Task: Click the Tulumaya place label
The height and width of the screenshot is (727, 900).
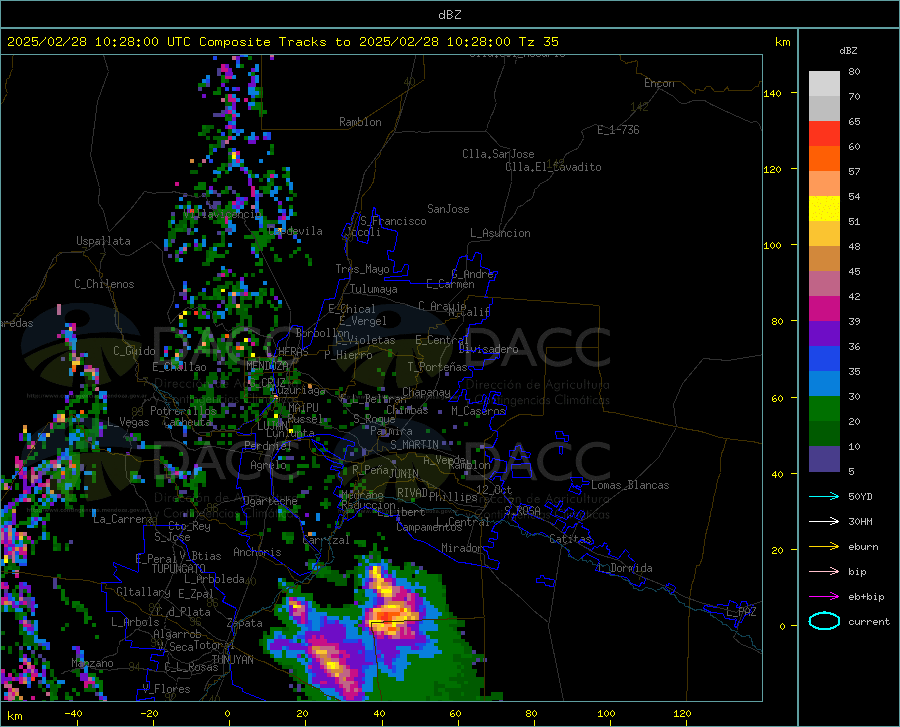Action: pyautogui.click(x=374, y=289)
